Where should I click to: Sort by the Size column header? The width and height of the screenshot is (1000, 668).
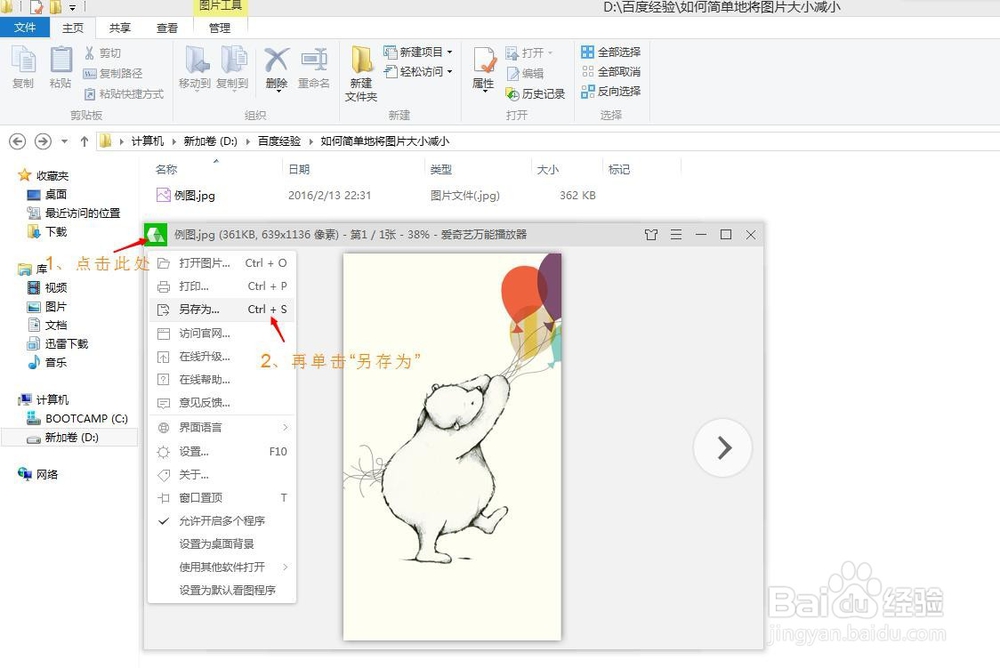pyautogui.click(x=548, y=169)
